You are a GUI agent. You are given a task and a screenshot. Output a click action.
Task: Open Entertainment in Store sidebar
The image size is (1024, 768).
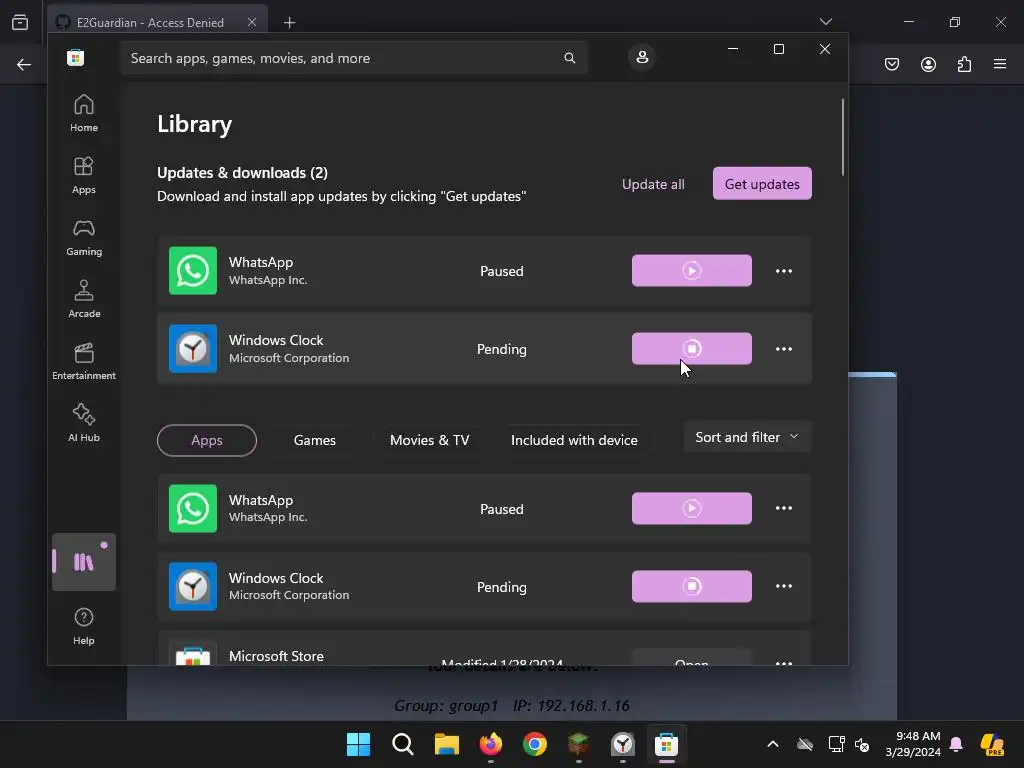click(x=84, y=361)
